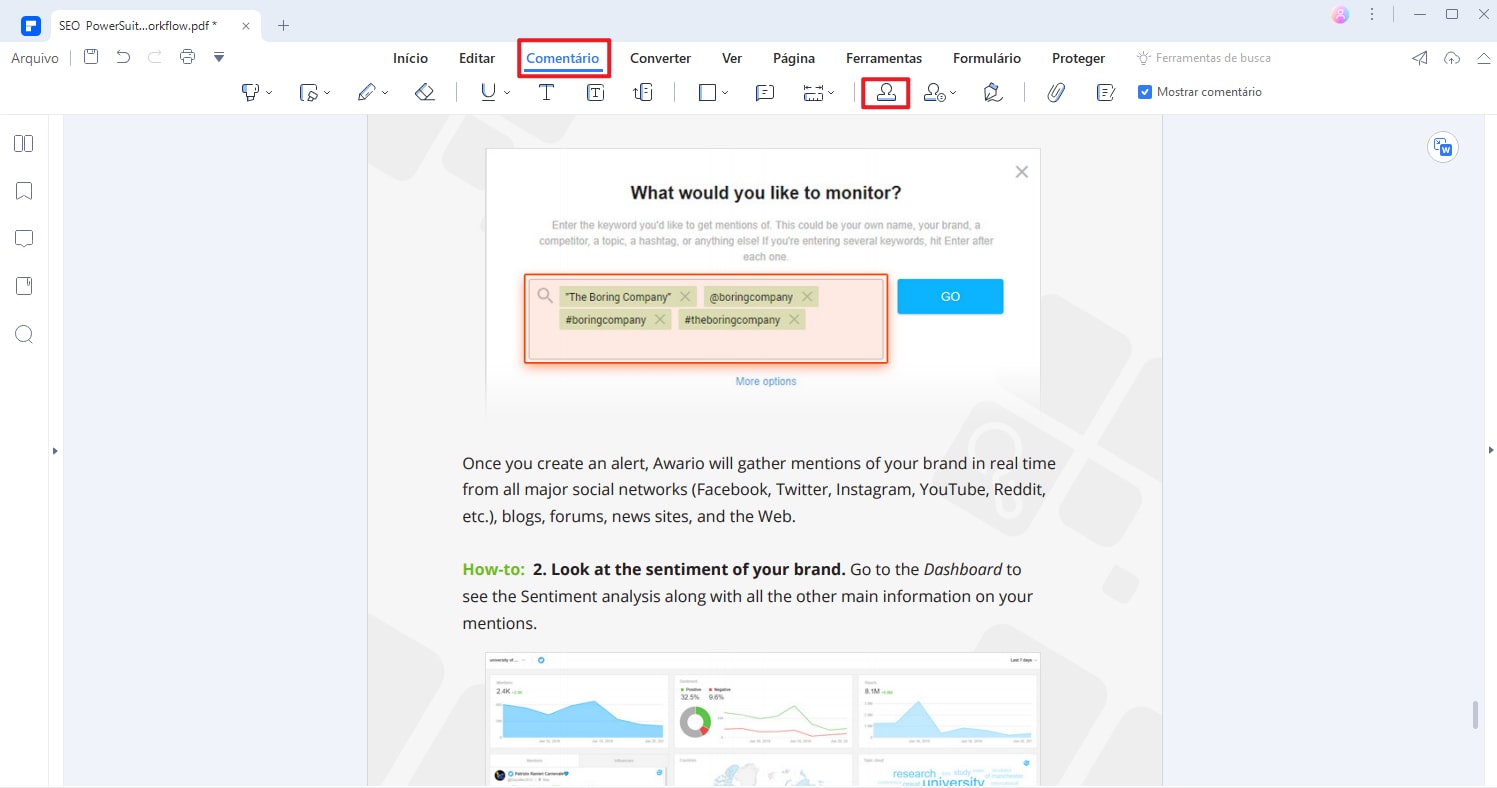
Task: Open the comments side panel
Action: coord(24,239)
